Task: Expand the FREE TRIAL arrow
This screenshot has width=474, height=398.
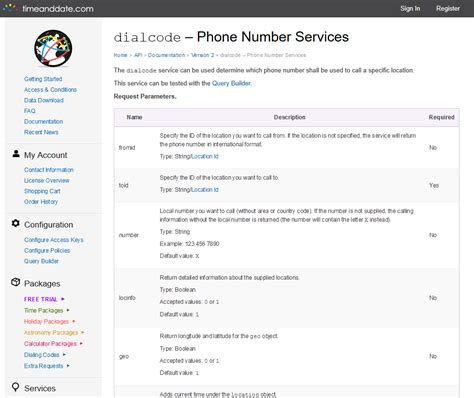Action: point(63,299)
